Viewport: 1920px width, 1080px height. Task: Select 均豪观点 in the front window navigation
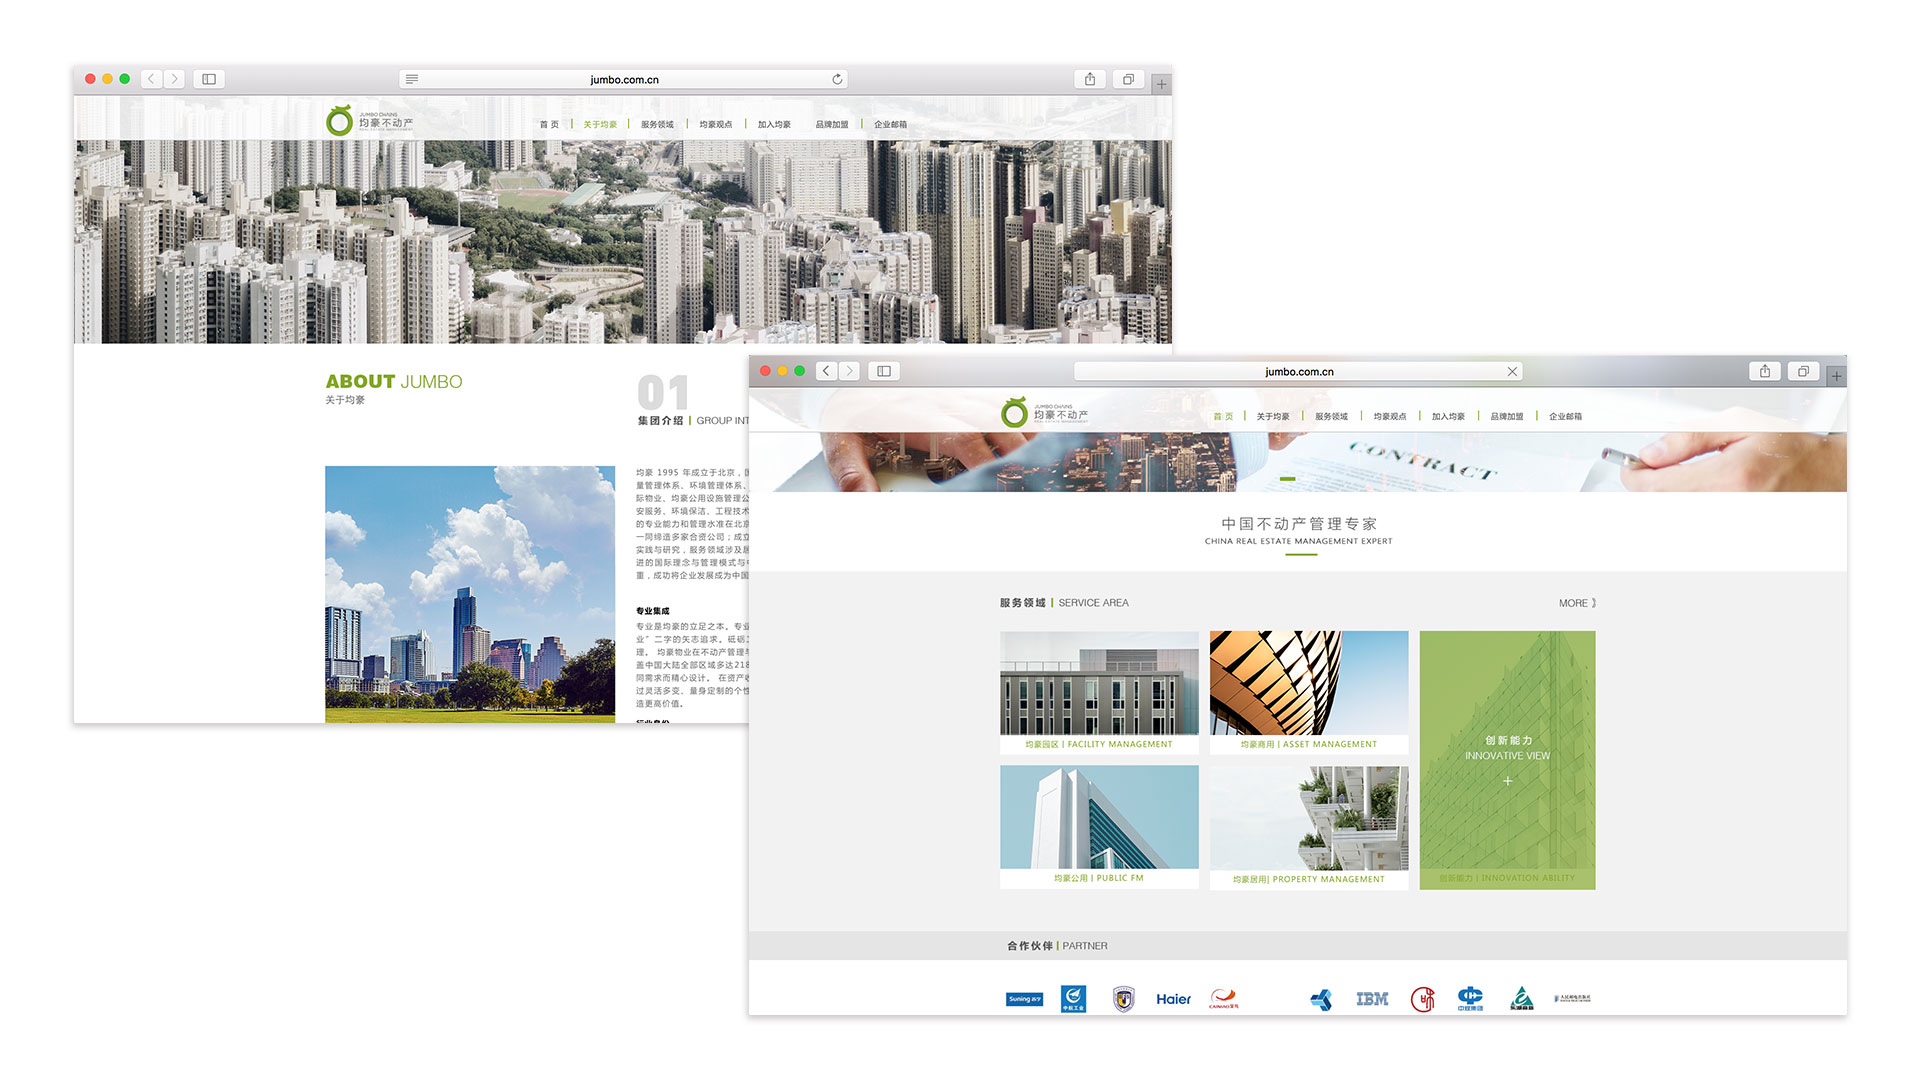[x=1390, y=417]
